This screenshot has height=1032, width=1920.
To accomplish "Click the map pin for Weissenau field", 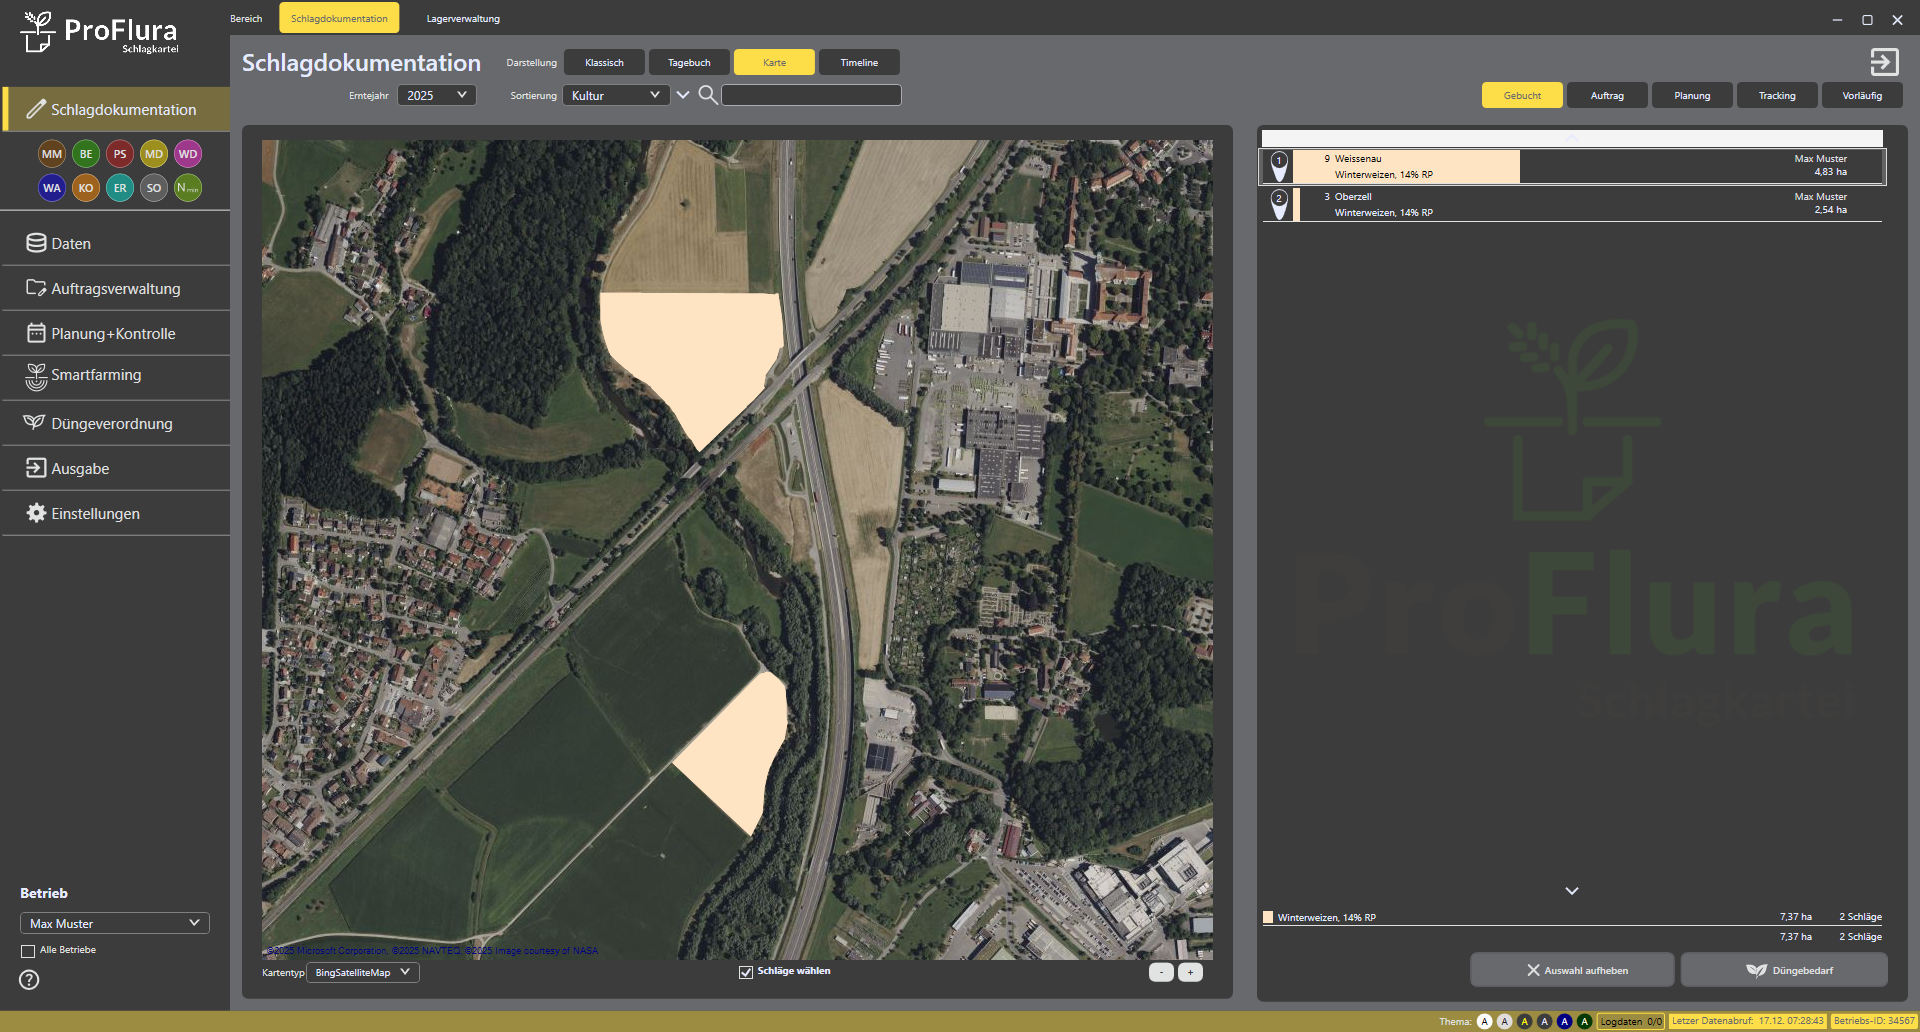I will [x=1279, y=165].
